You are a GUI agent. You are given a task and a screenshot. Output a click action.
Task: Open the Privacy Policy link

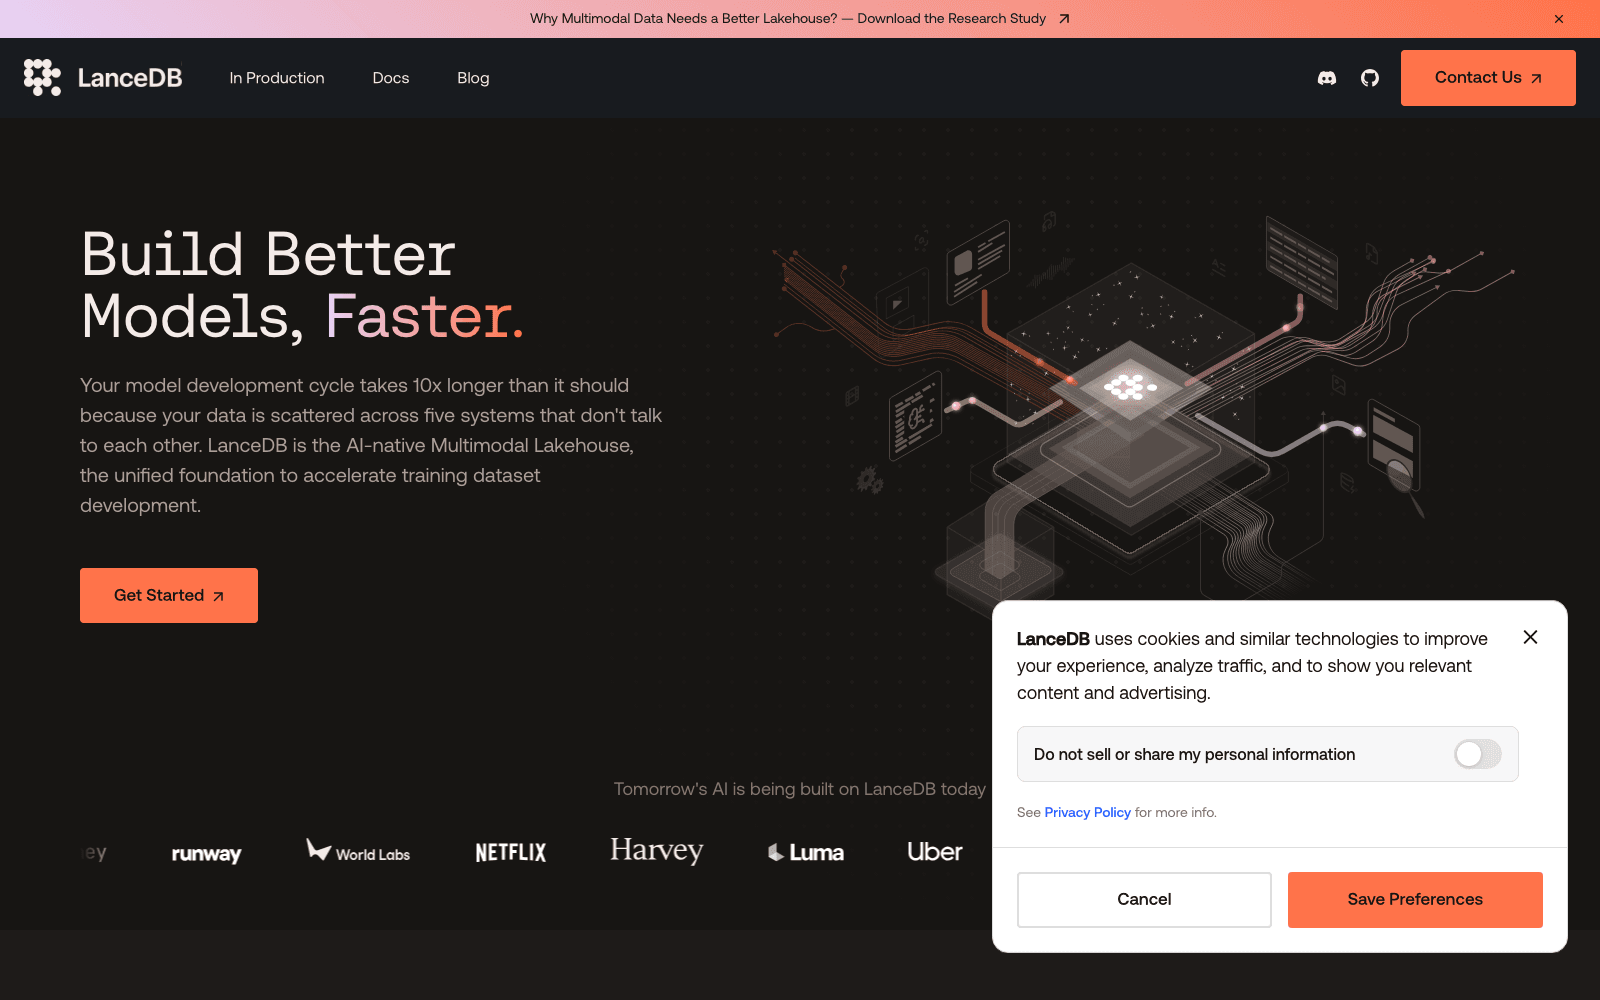point(1087,812)
